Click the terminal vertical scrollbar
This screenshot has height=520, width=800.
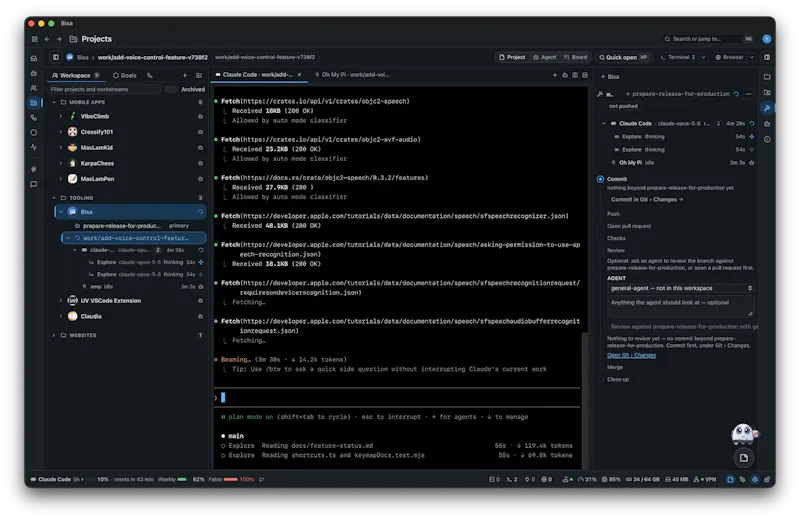point(585,400)
